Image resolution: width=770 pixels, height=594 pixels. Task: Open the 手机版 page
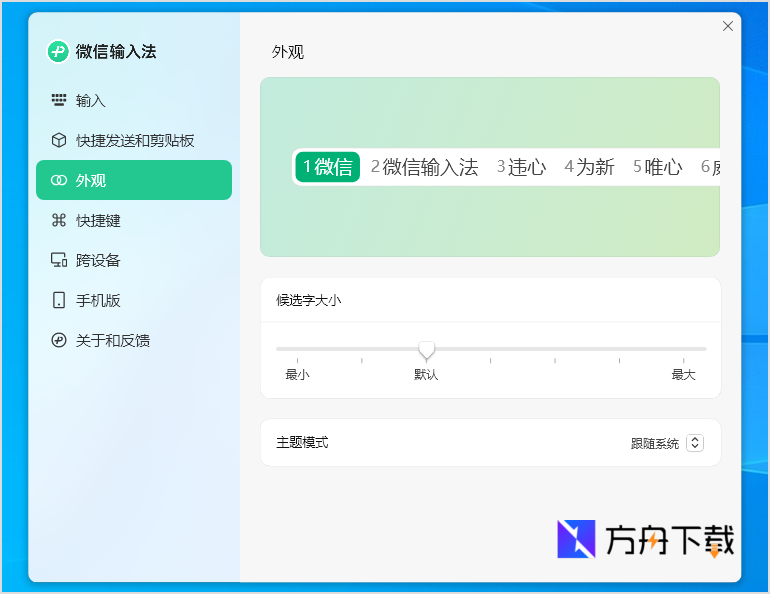coord(134,300)
